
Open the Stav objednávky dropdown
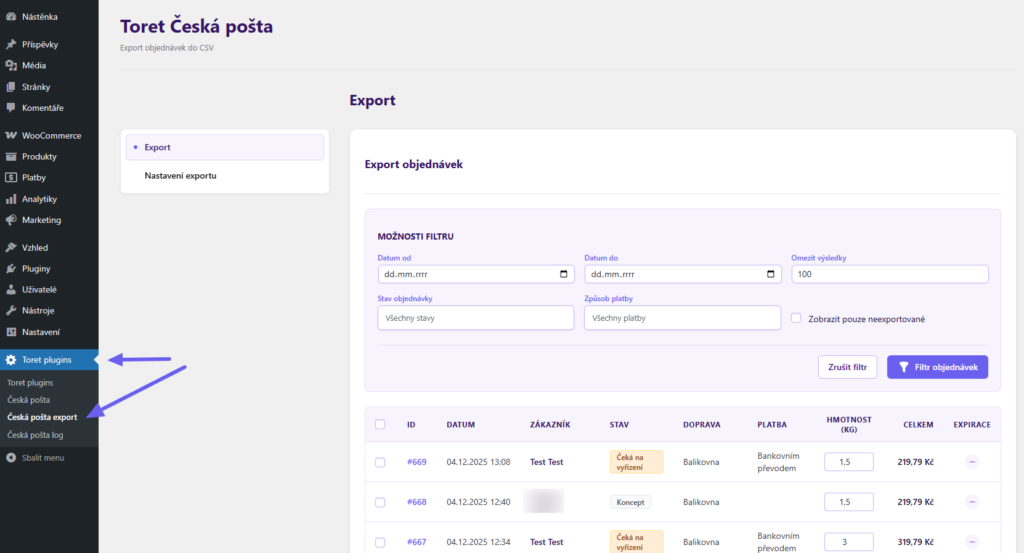click(475, 318)
